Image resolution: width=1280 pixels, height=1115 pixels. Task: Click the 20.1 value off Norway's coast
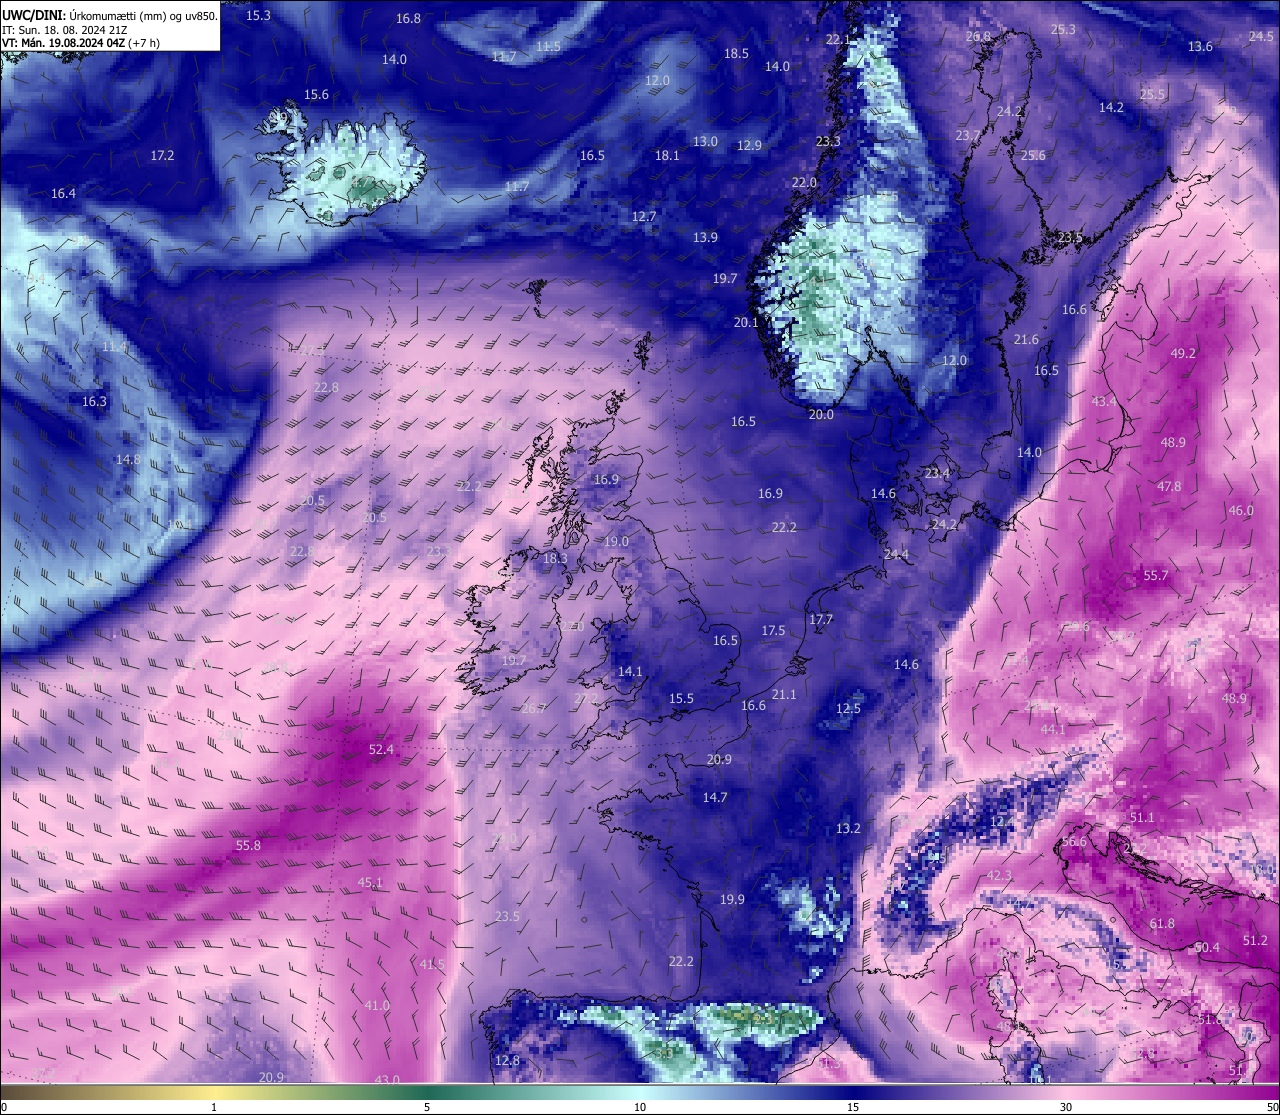746,322
